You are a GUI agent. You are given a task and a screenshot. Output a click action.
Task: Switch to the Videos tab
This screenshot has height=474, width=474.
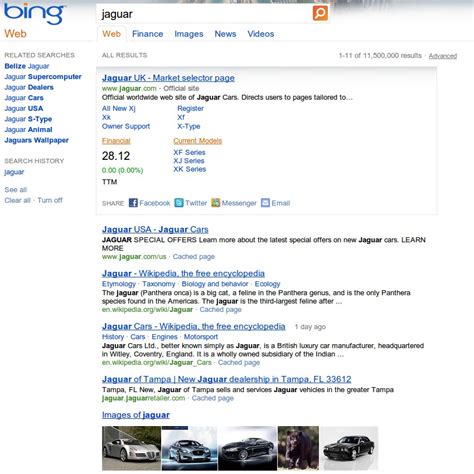tap(261, 34)
